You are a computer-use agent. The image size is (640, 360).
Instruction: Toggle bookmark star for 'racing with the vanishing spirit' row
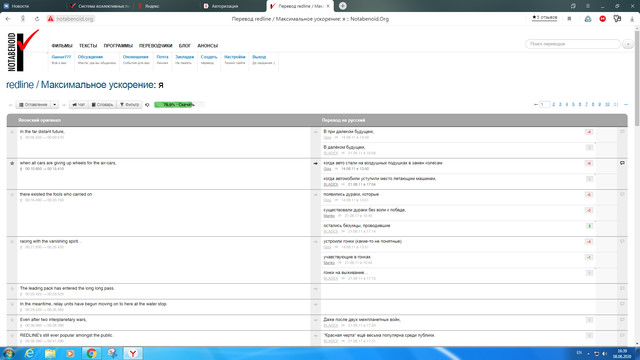coord(12,242)
